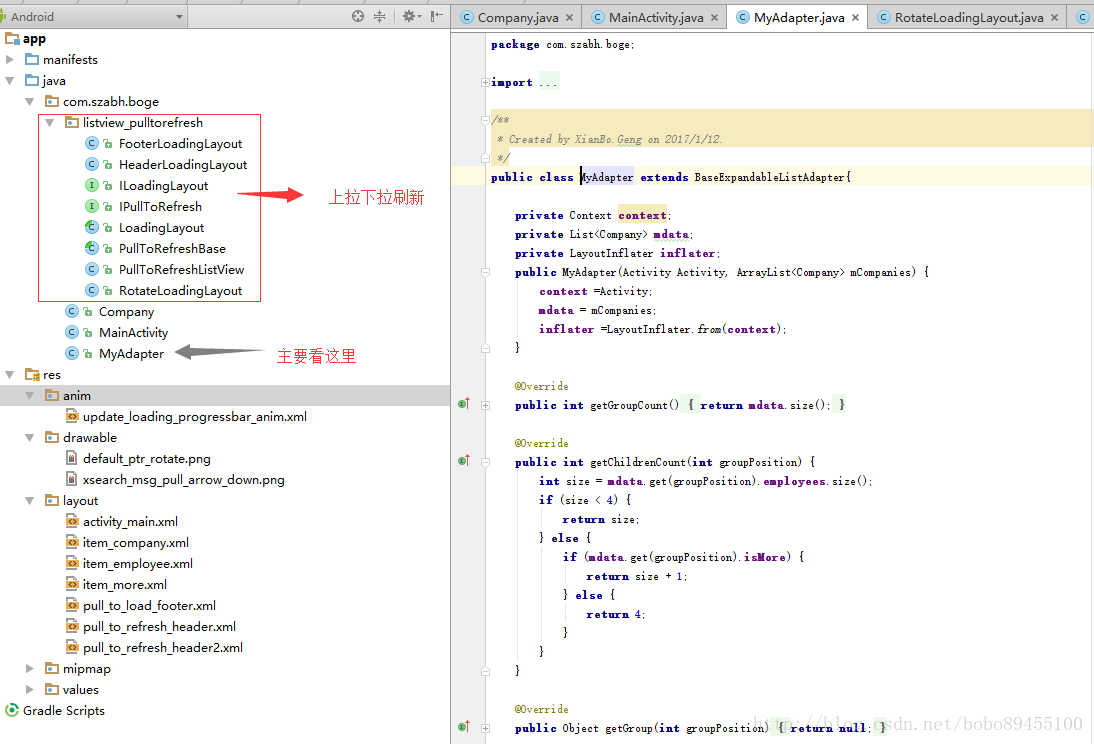Click the override gutter icon beside getGroupCount

coord(464,403)
